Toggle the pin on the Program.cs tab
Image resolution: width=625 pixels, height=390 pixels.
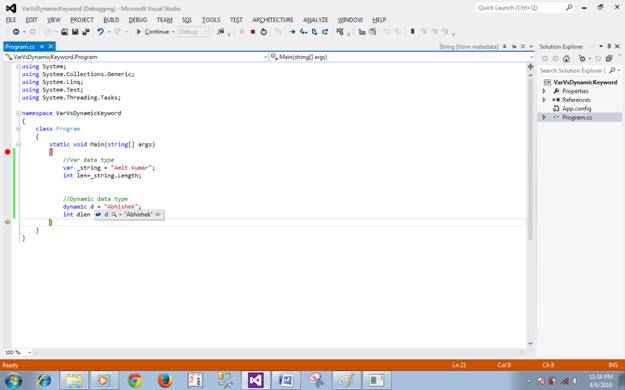42,47
